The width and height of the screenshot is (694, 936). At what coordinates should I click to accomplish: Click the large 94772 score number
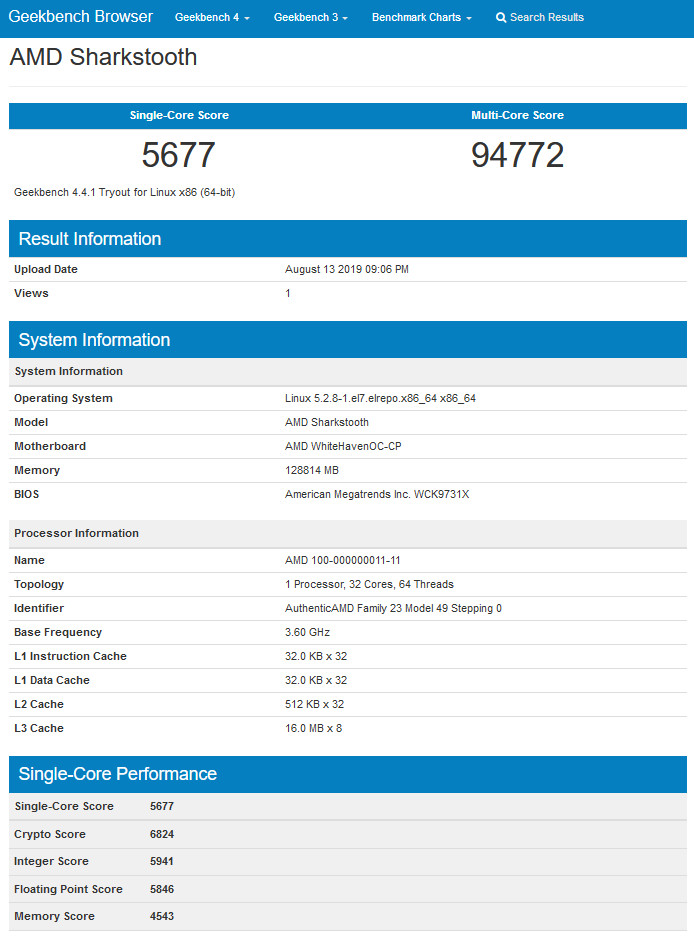coord(517,155)
